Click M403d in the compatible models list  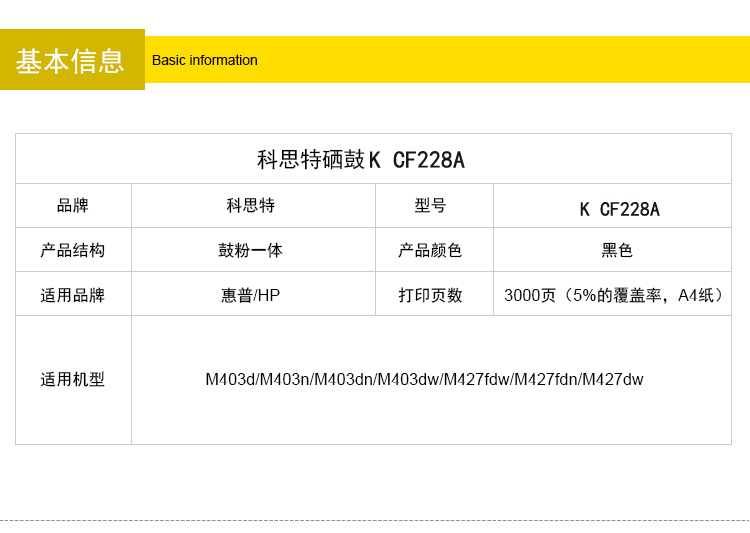tap(230, 380)
